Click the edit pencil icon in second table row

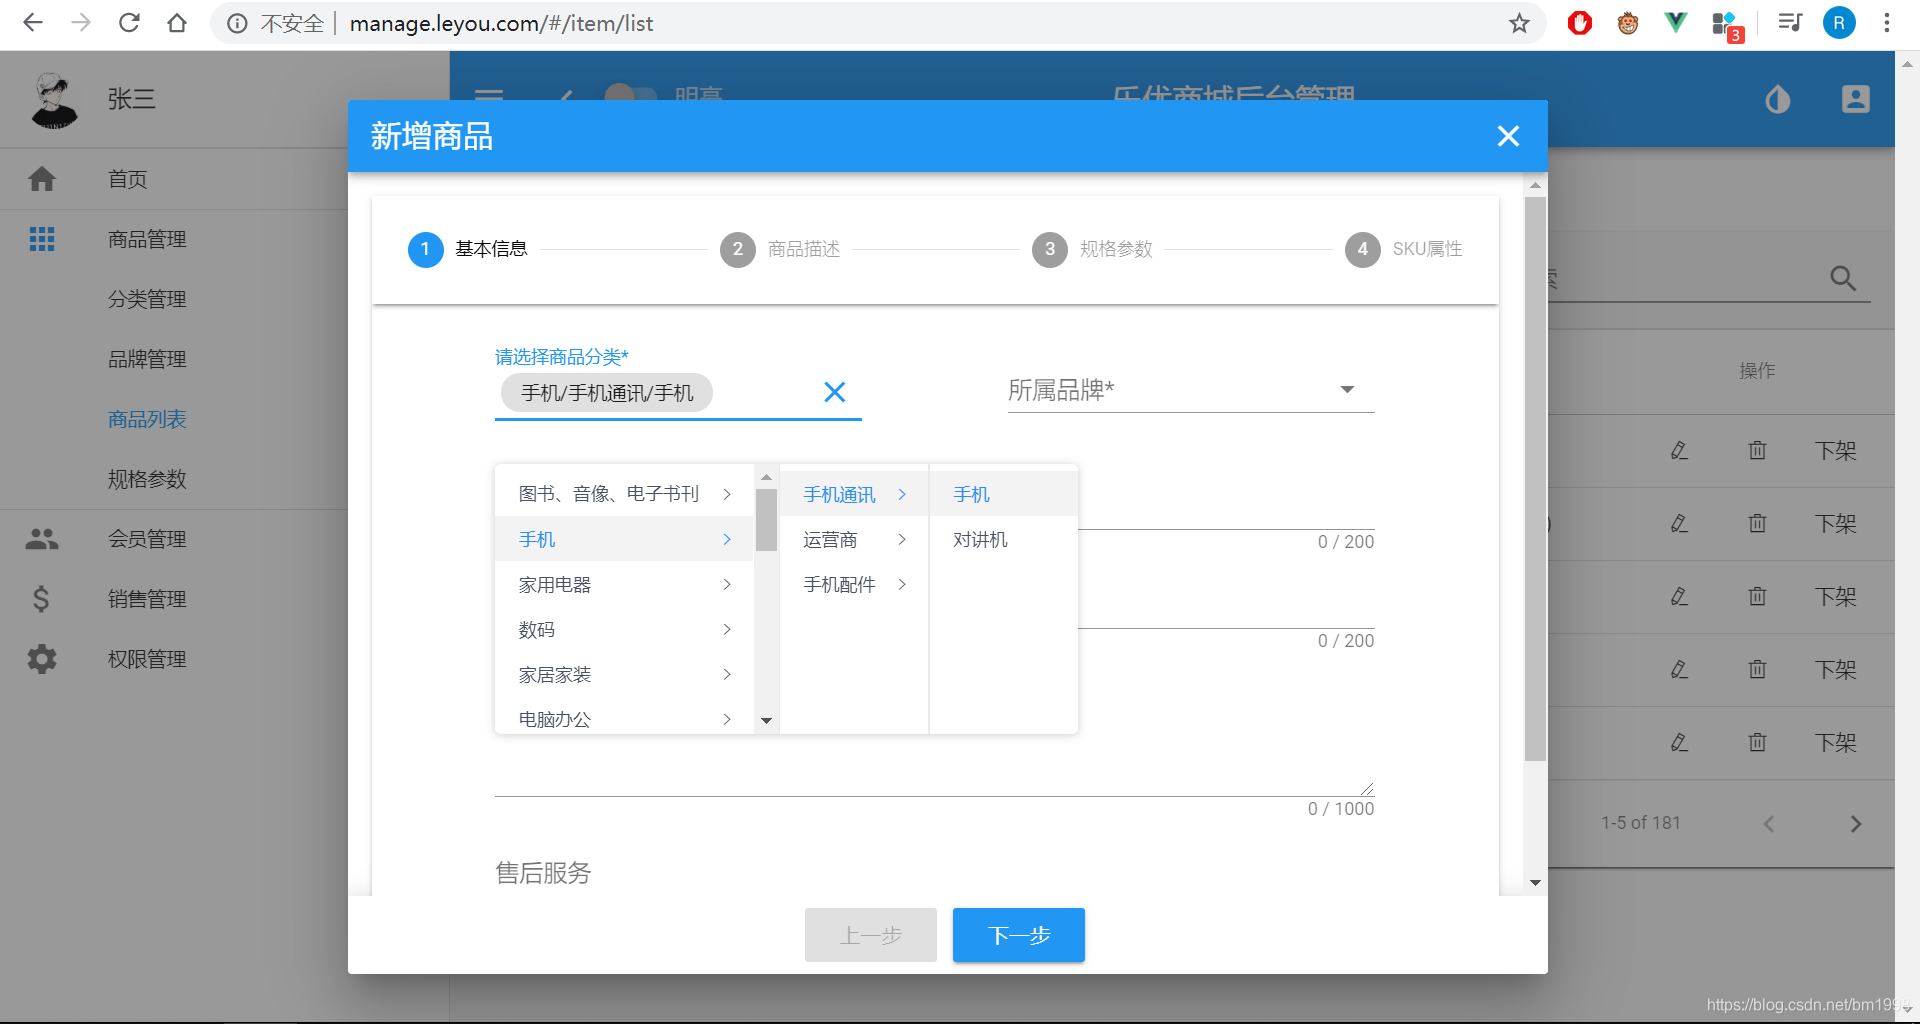click(x=1679, y=524)
